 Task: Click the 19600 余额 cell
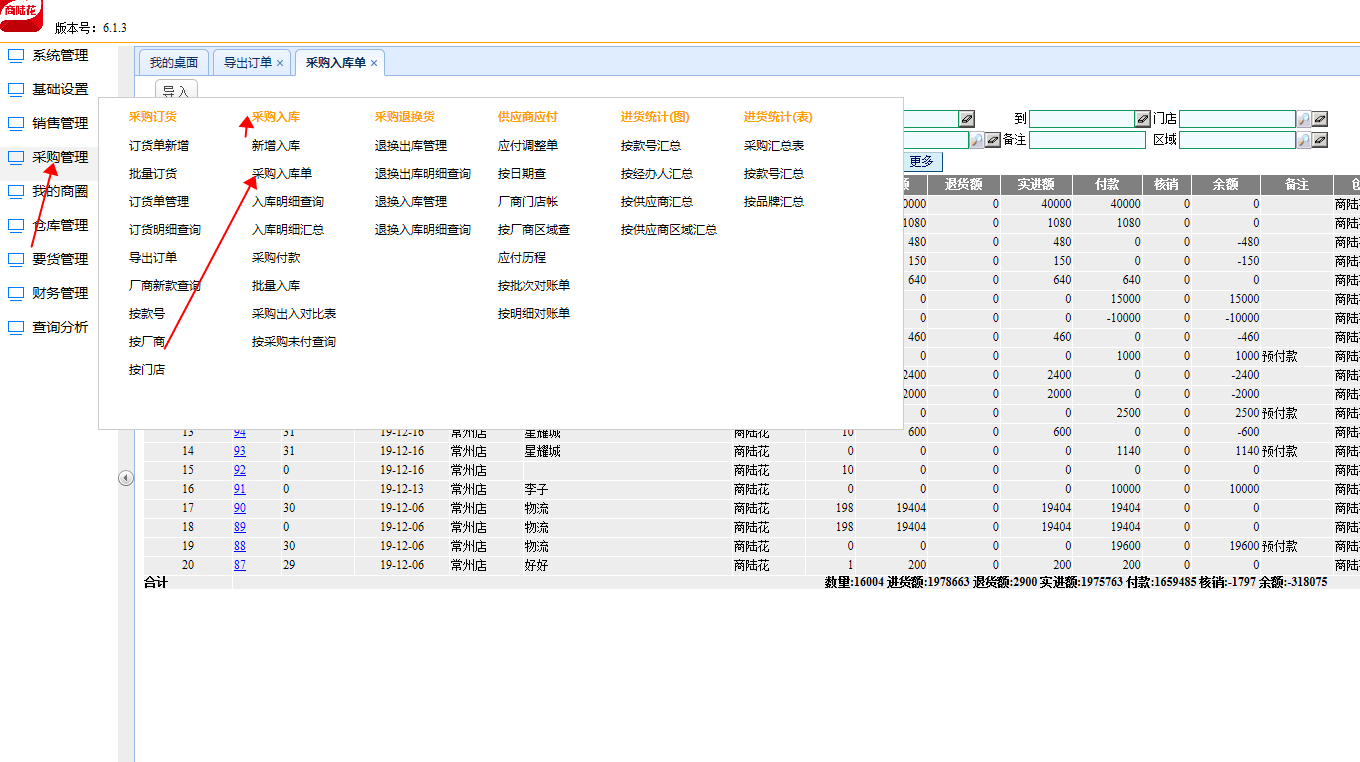pos(1226,547)
